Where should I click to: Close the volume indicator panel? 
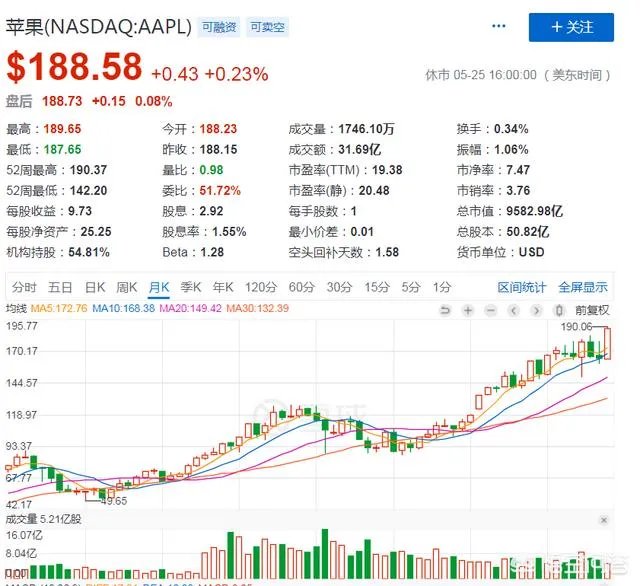[604, 520]
